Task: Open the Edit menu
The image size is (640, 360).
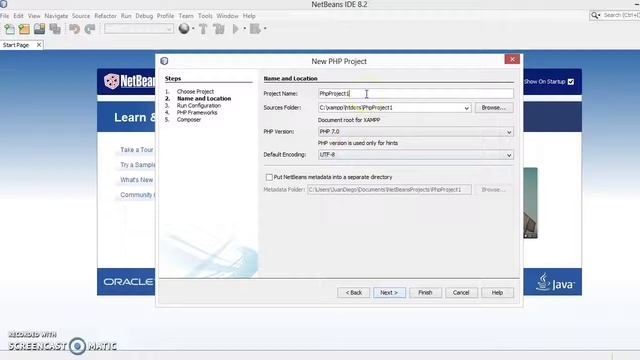Action: [18, 16]
